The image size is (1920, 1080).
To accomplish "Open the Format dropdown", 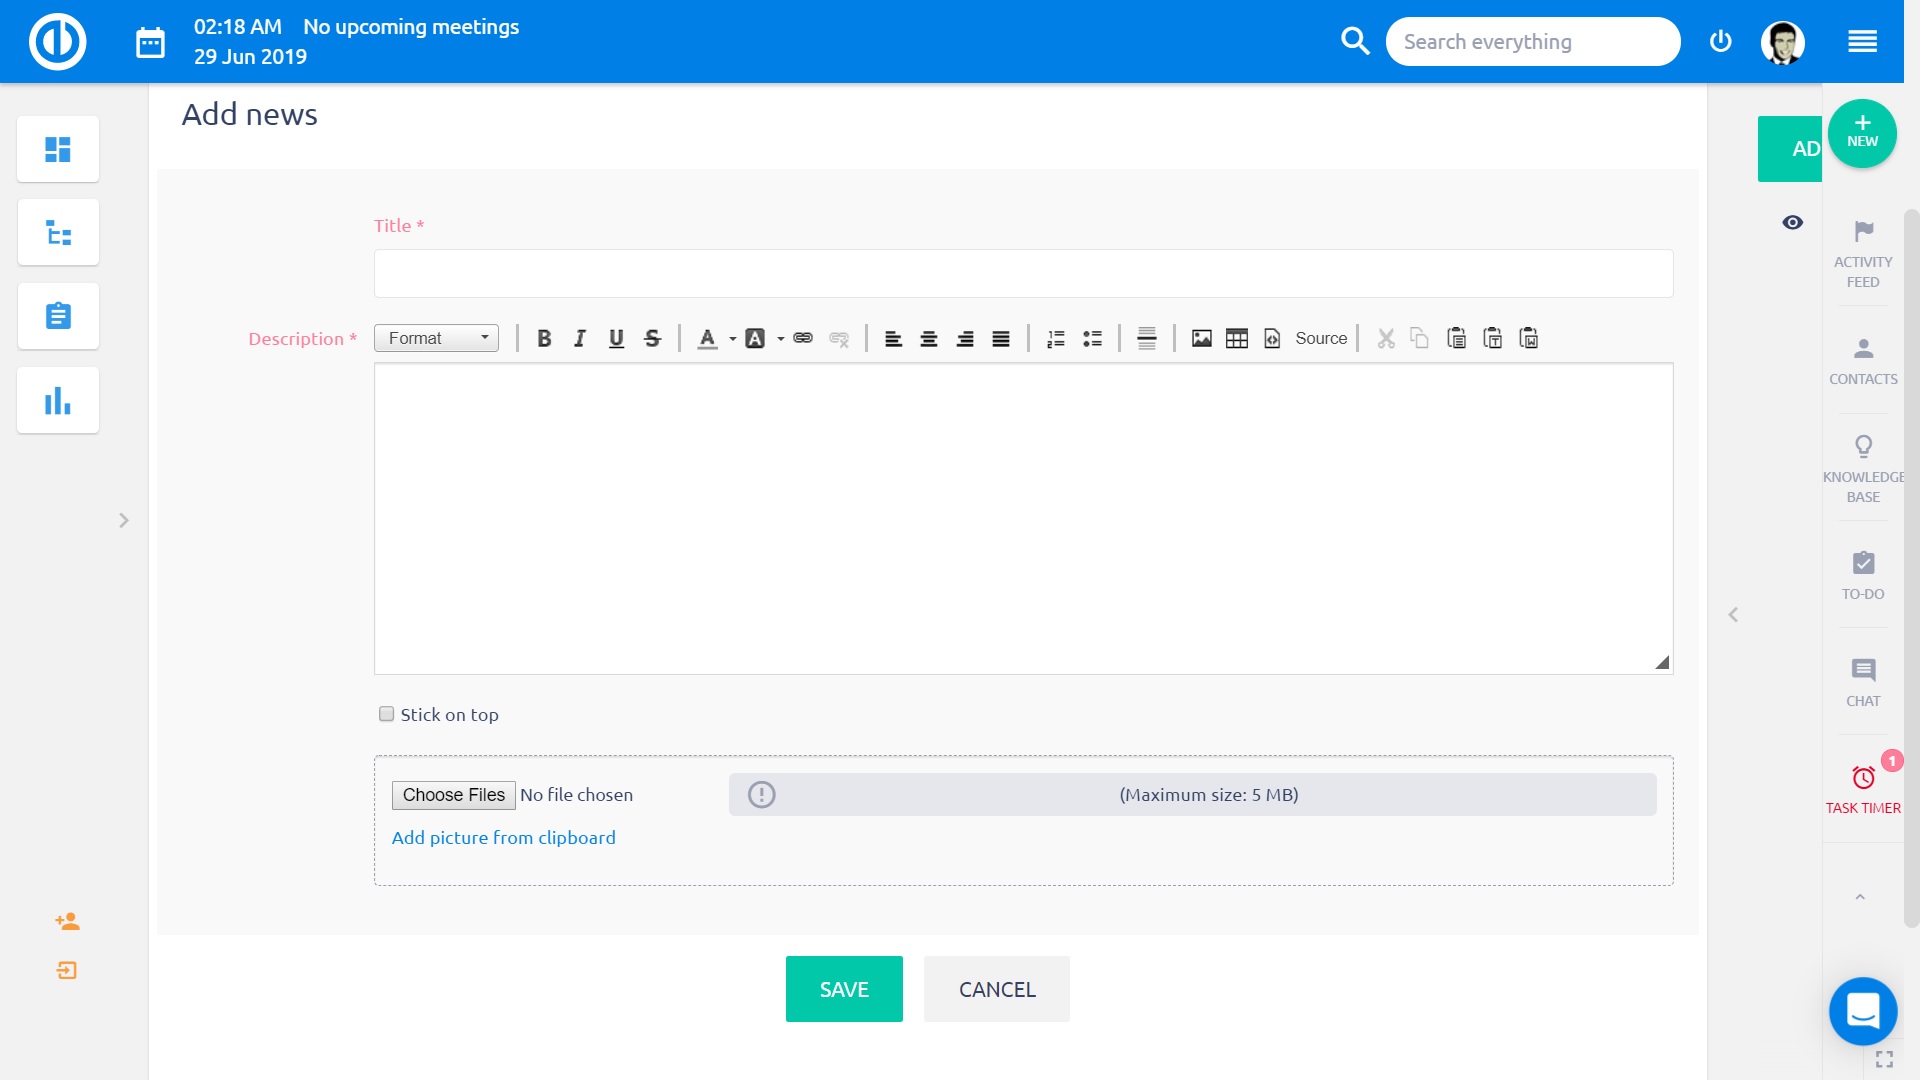I will 437,339.
